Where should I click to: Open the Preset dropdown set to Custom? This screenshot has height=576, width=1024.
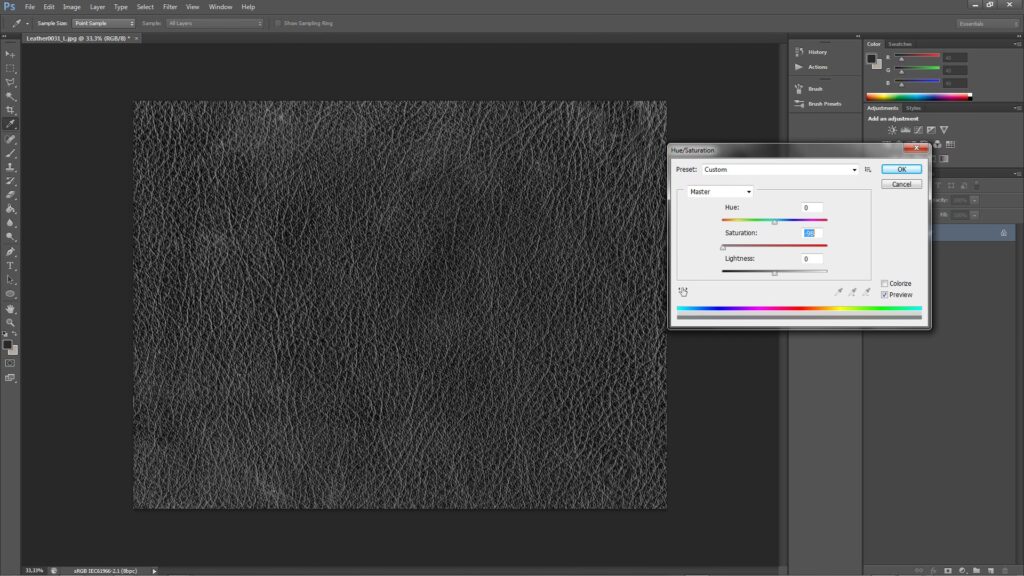point(779,170)
